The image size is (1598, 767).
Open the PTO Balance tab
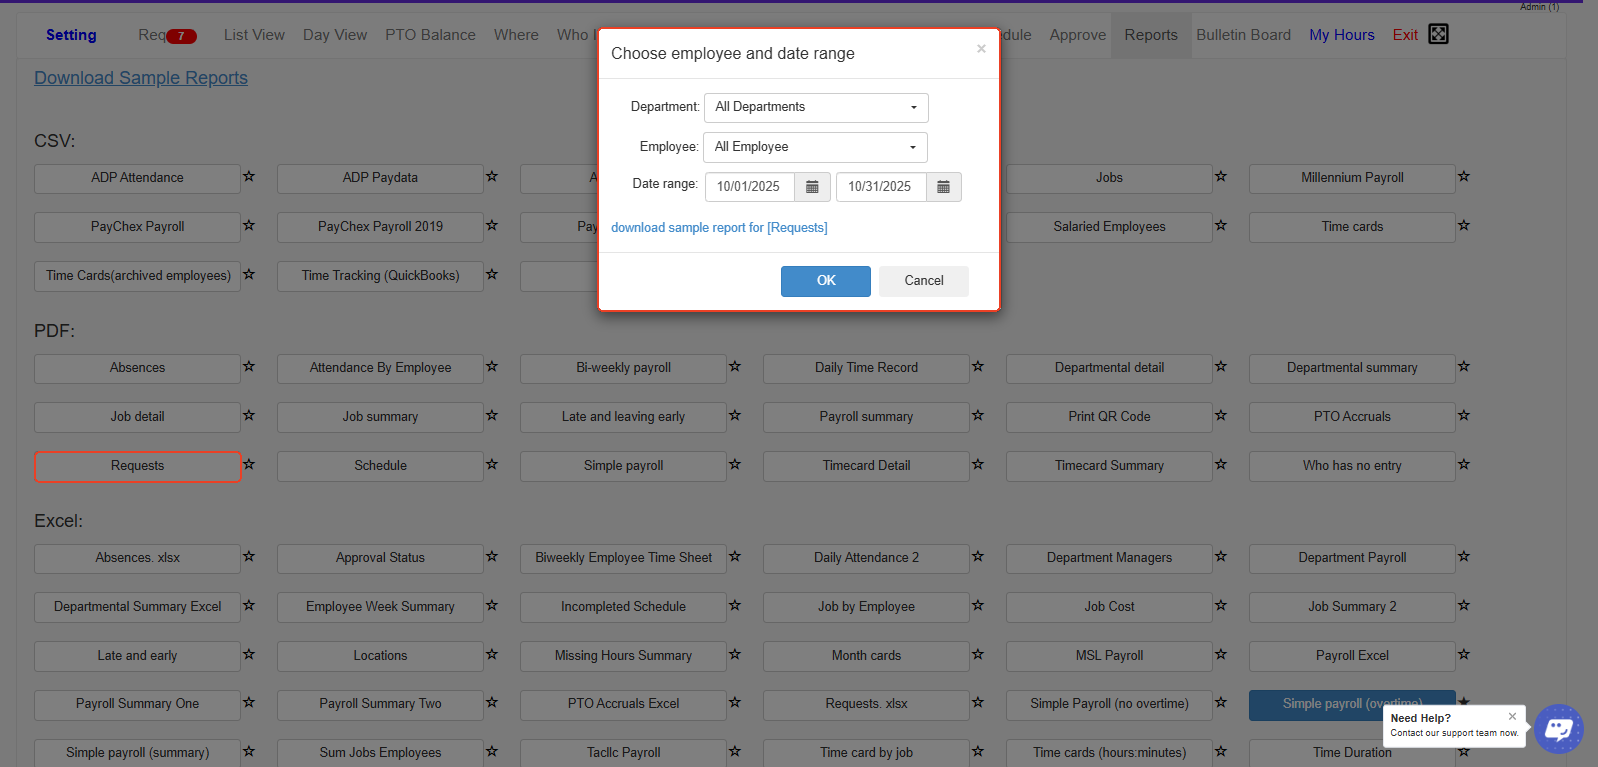coord(430,35)
